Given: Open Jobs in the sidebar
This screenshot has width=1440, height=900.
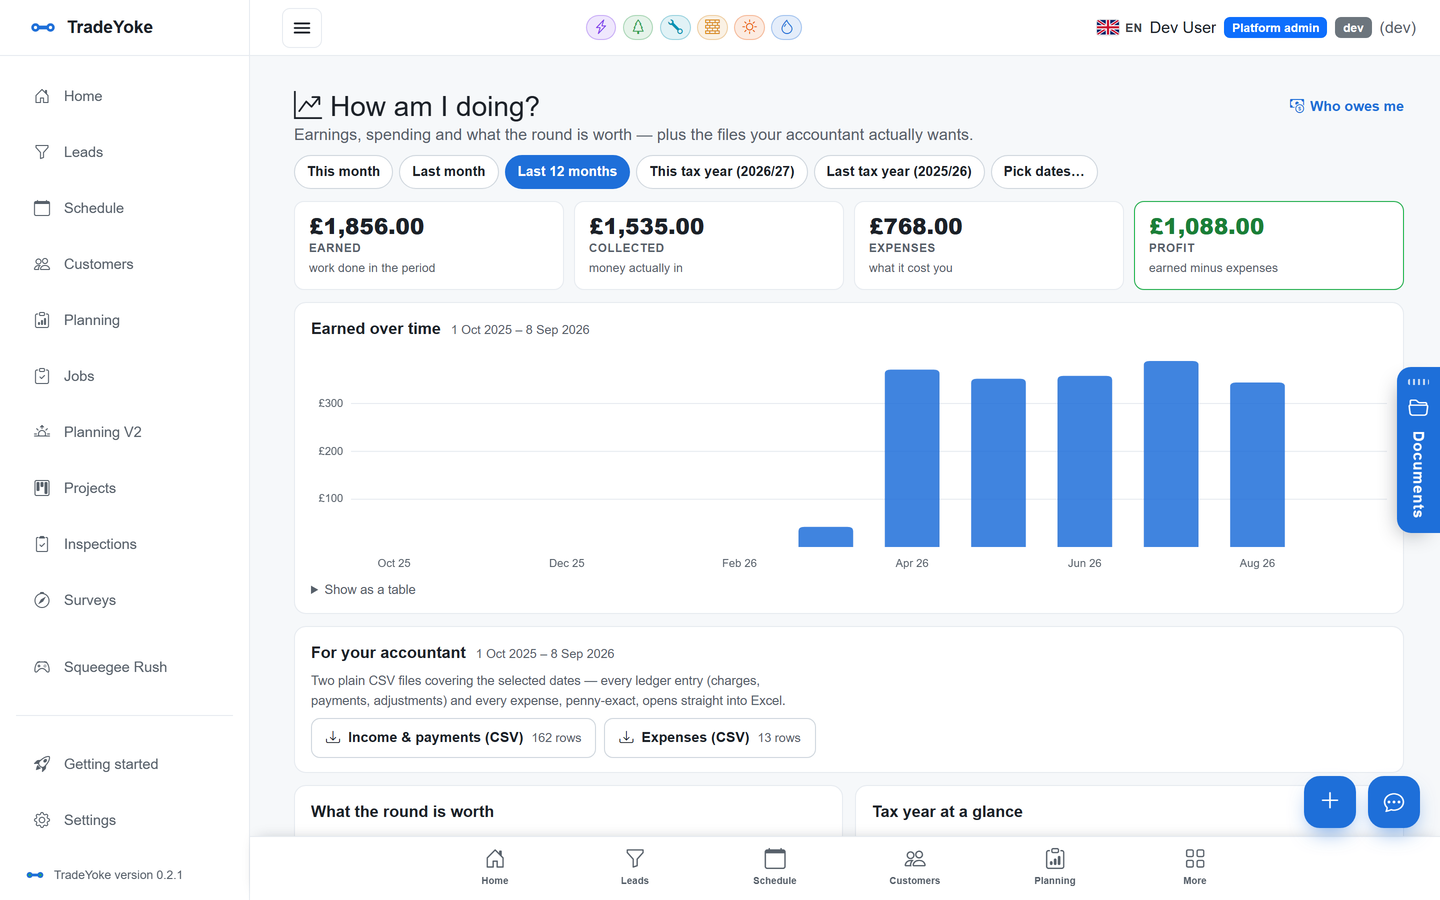Looking at the screenshot, I should pyautogui.click(x=124, y=376).
